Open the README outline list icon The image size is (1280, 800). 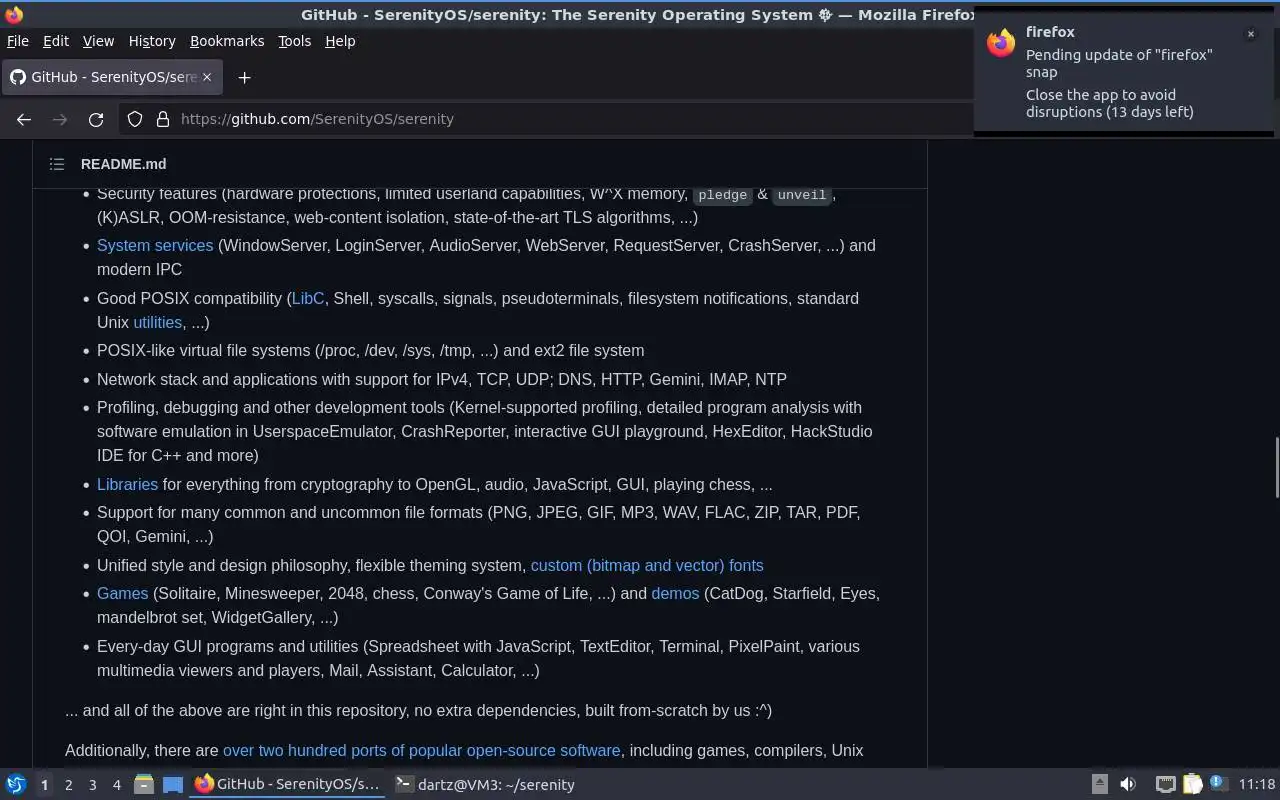pos(57,164)
